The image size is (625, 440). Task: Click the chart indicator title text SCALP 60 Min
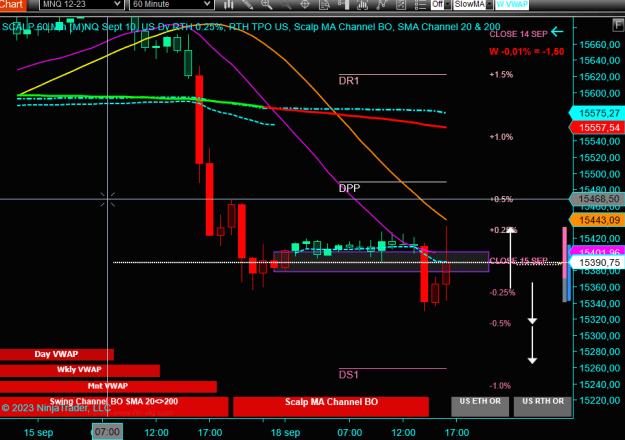tap(34, 27)
